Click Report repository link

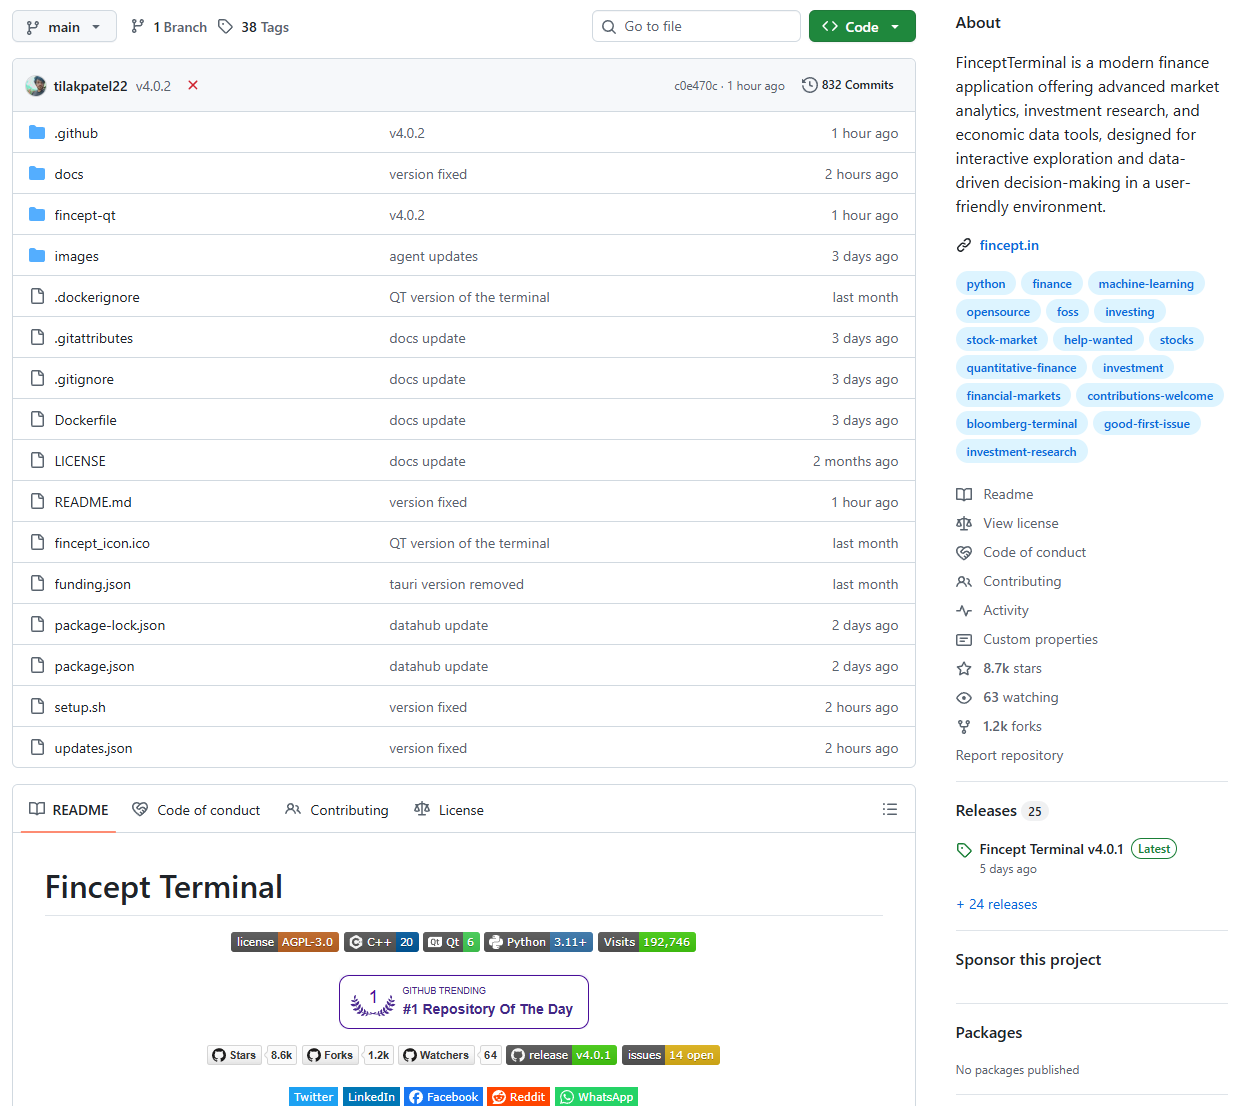pos(1009,755)
